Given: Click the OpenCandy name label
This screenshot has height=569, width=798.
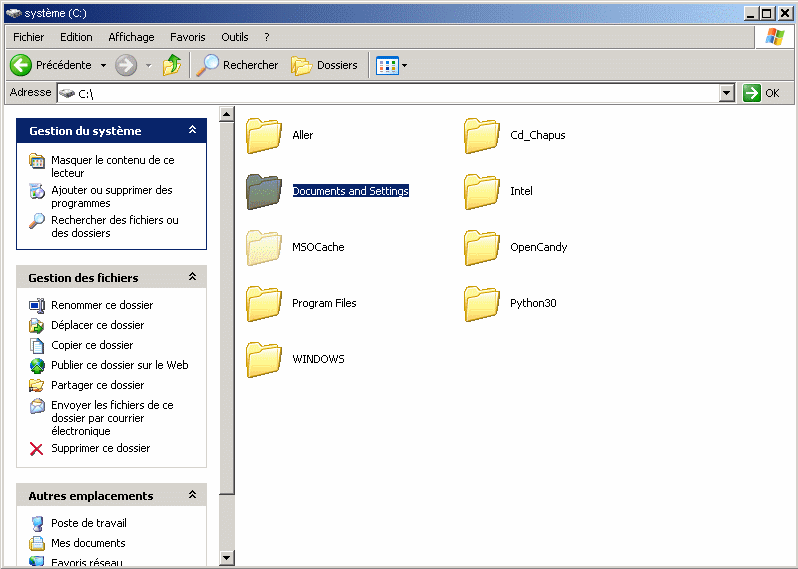Looking at the screenshot, I should tap(538, 247).
